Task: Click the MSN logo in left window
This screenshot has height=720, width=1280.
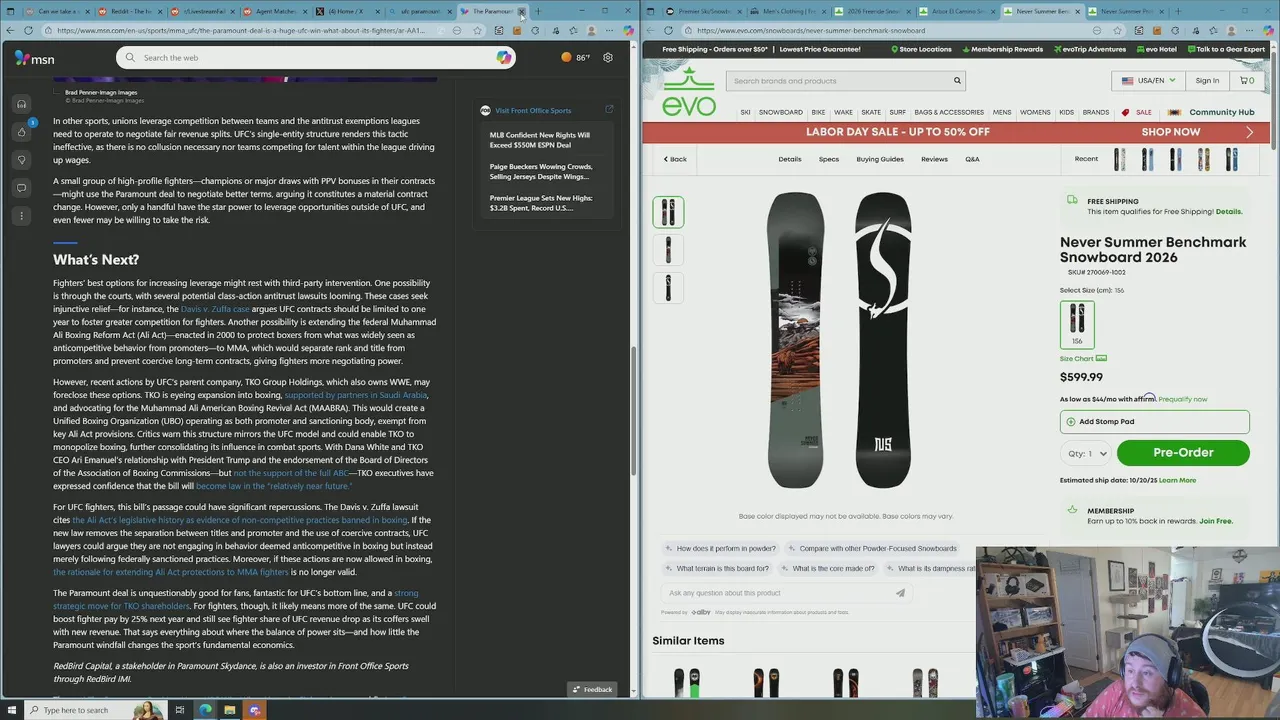Action: tap(34, 58)
